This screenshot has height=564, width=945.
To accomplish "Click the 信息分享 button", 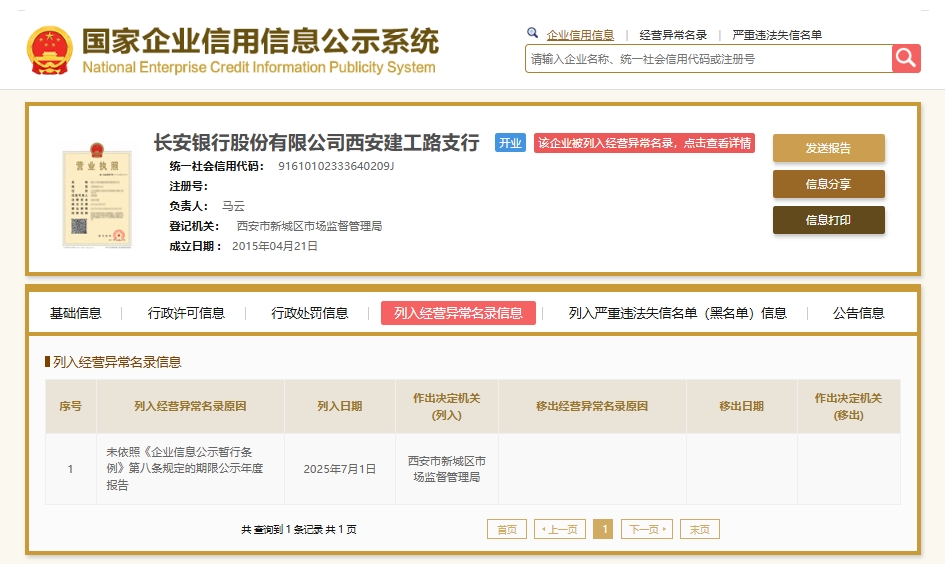I will pyautogui.click(x=829, y=184).
